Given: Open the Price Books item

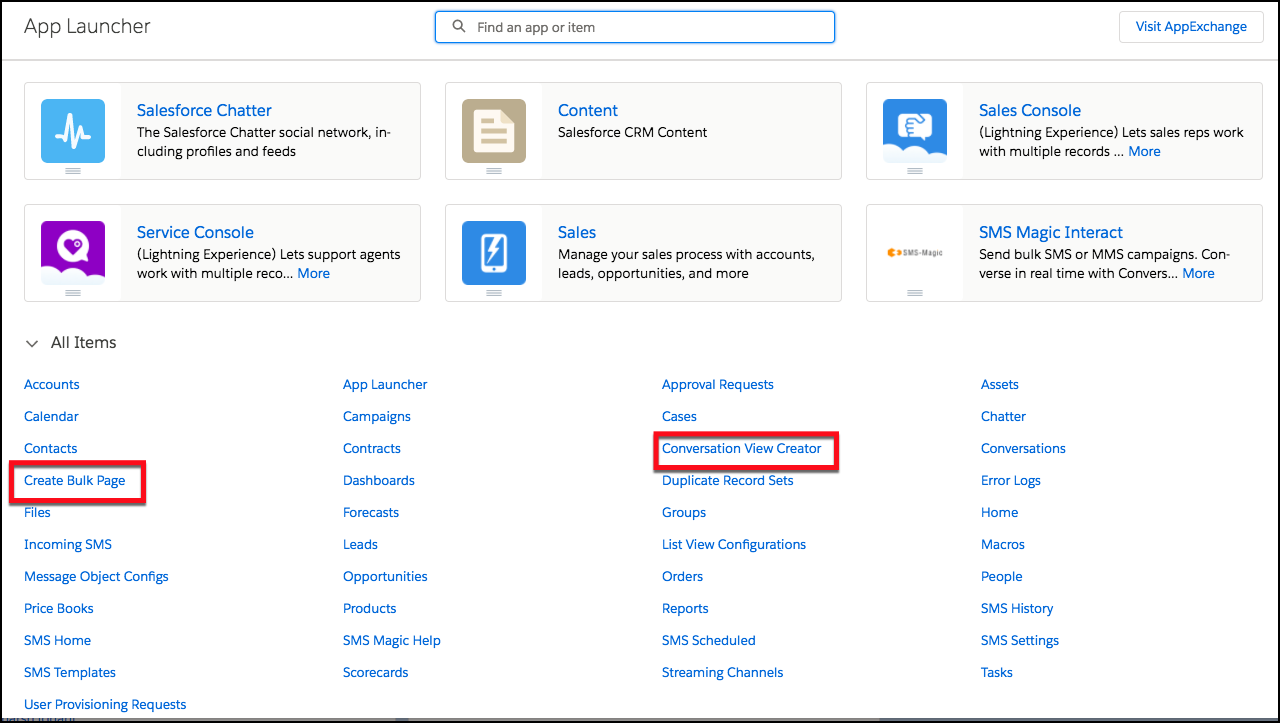Looking at the screenshot, I should click(x=59, y=609).
